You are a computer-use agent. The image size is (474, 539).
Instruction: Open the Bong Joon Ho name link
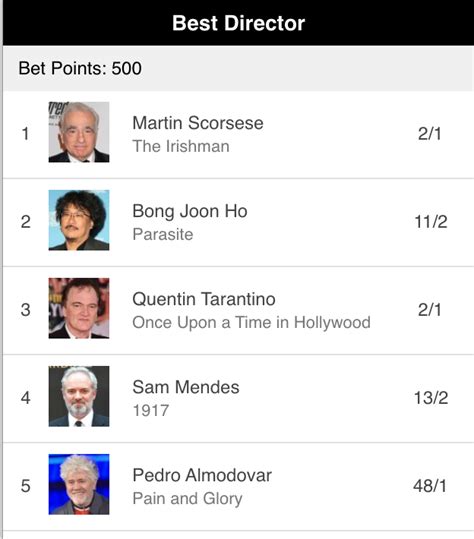(190, 211)
